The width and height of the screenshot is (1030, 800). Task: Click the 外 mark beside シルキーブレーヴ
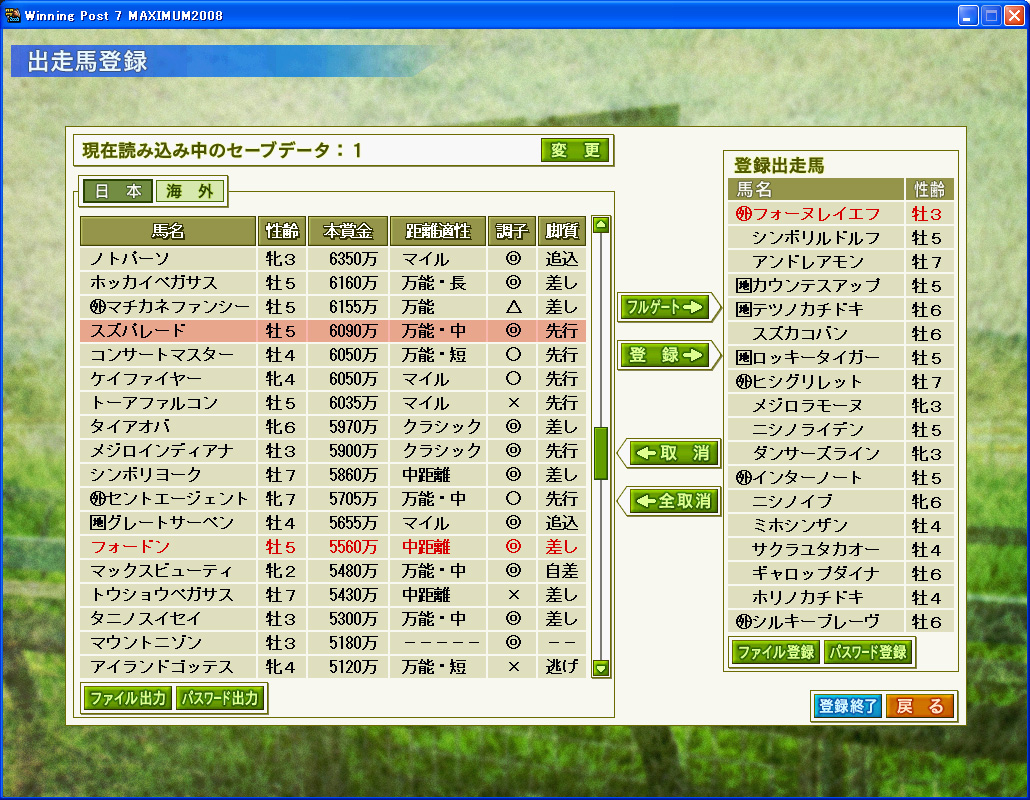point(744,621)
